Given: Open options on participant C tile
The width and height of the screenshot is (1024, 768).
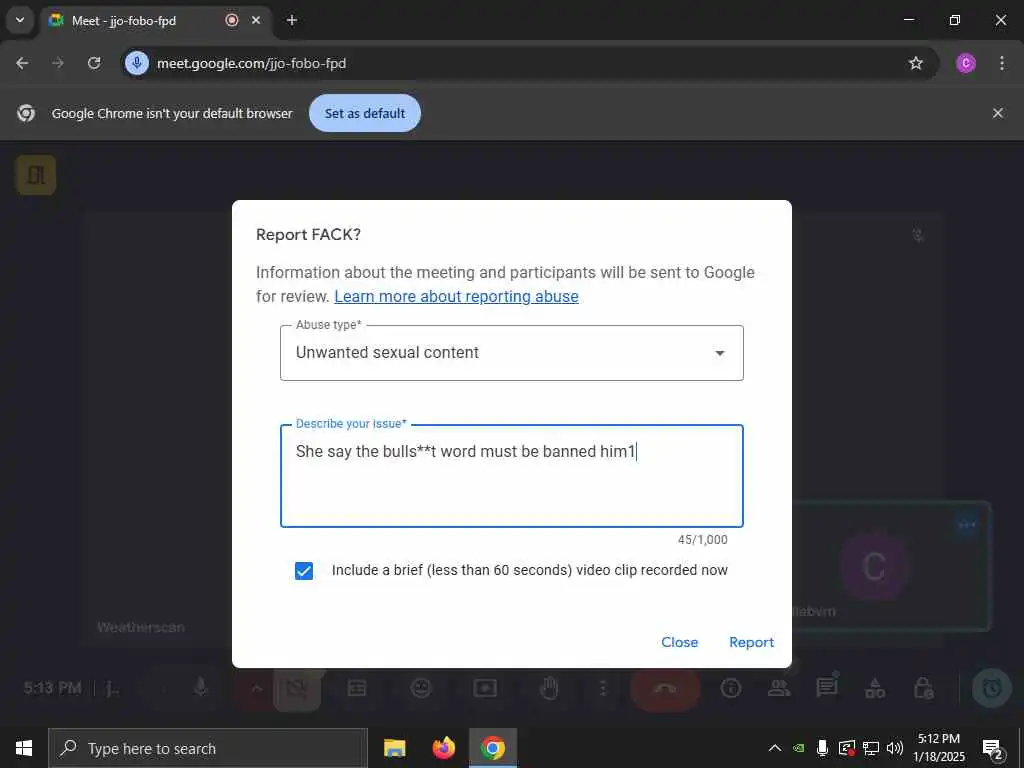Looking at the screenshot, I should [967, 524].
